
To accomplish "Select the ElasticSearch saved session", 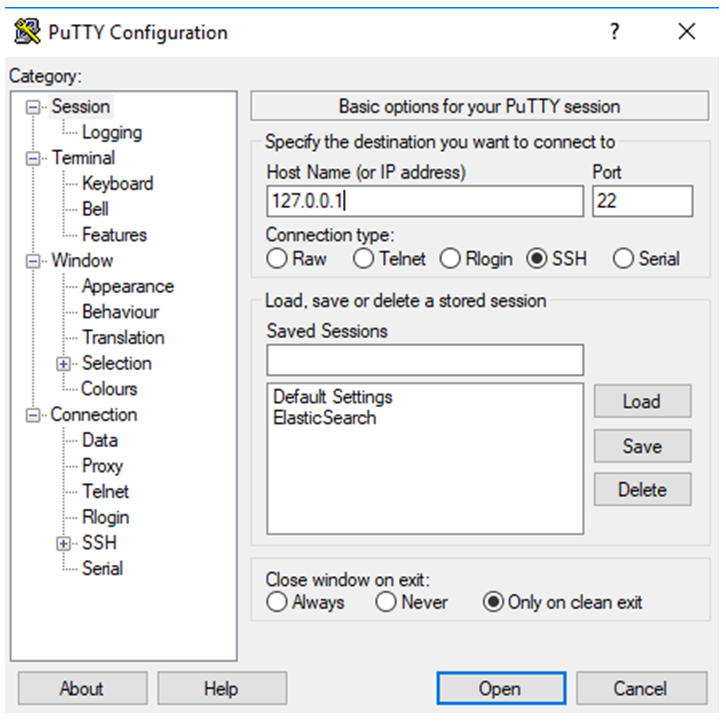I will (x=325, y=418).
